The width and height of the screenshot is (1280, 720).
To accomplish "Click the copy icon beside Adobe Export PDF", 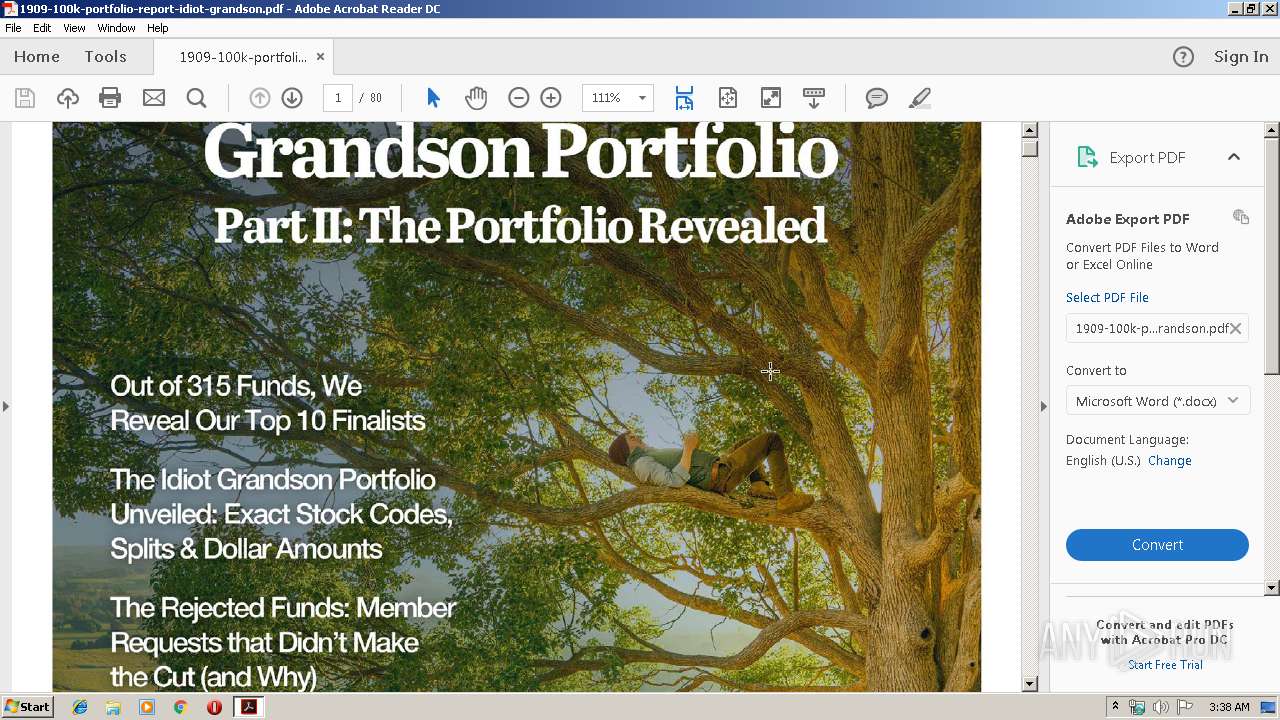I will [1241, 218].
